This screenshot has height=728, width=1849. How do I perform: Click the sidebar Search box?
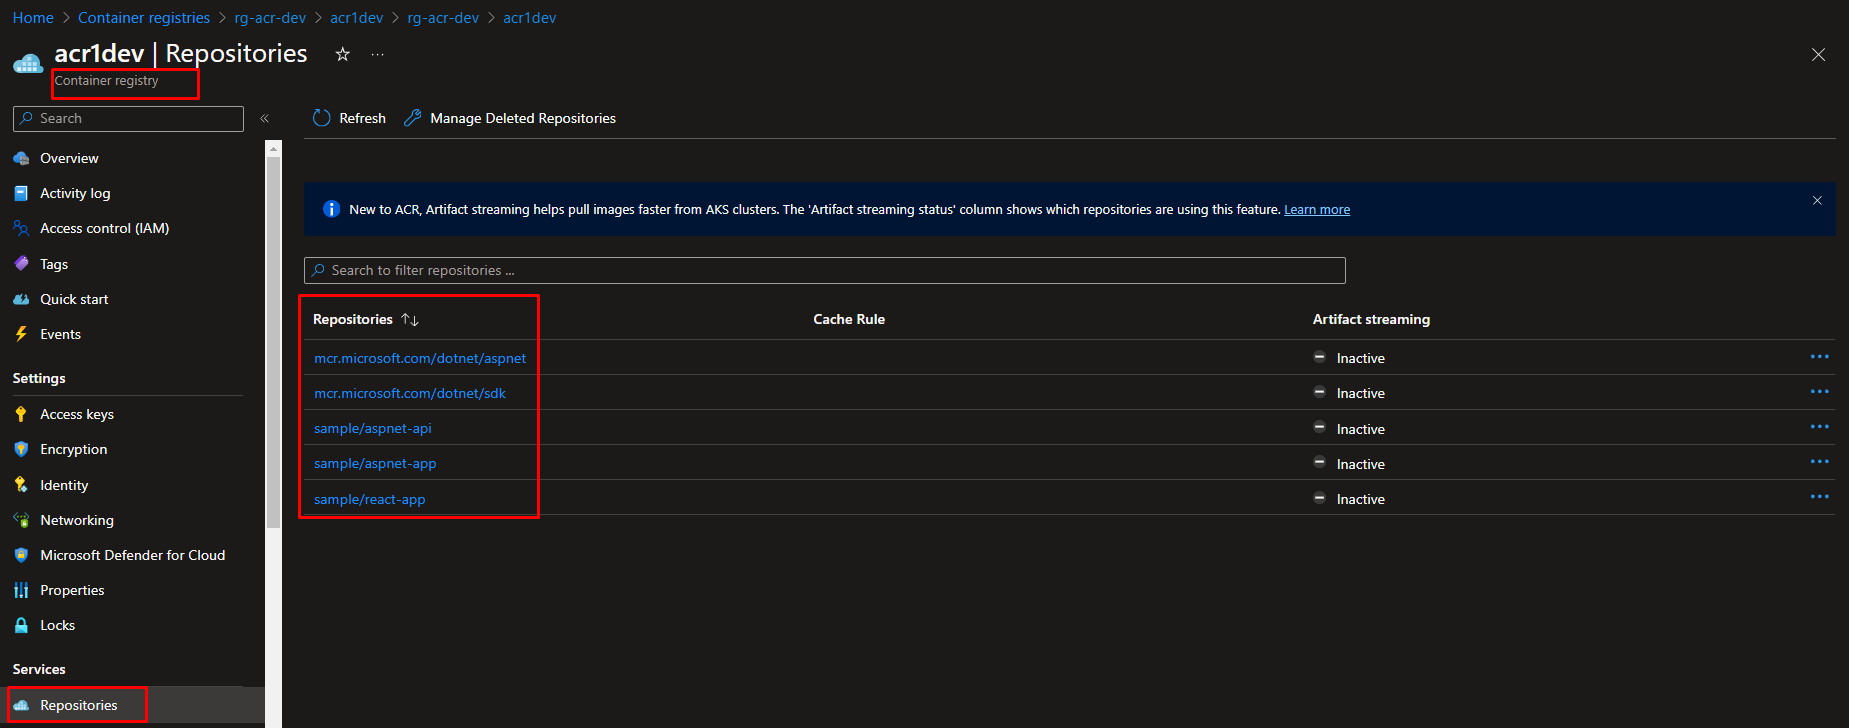(128, 118)
